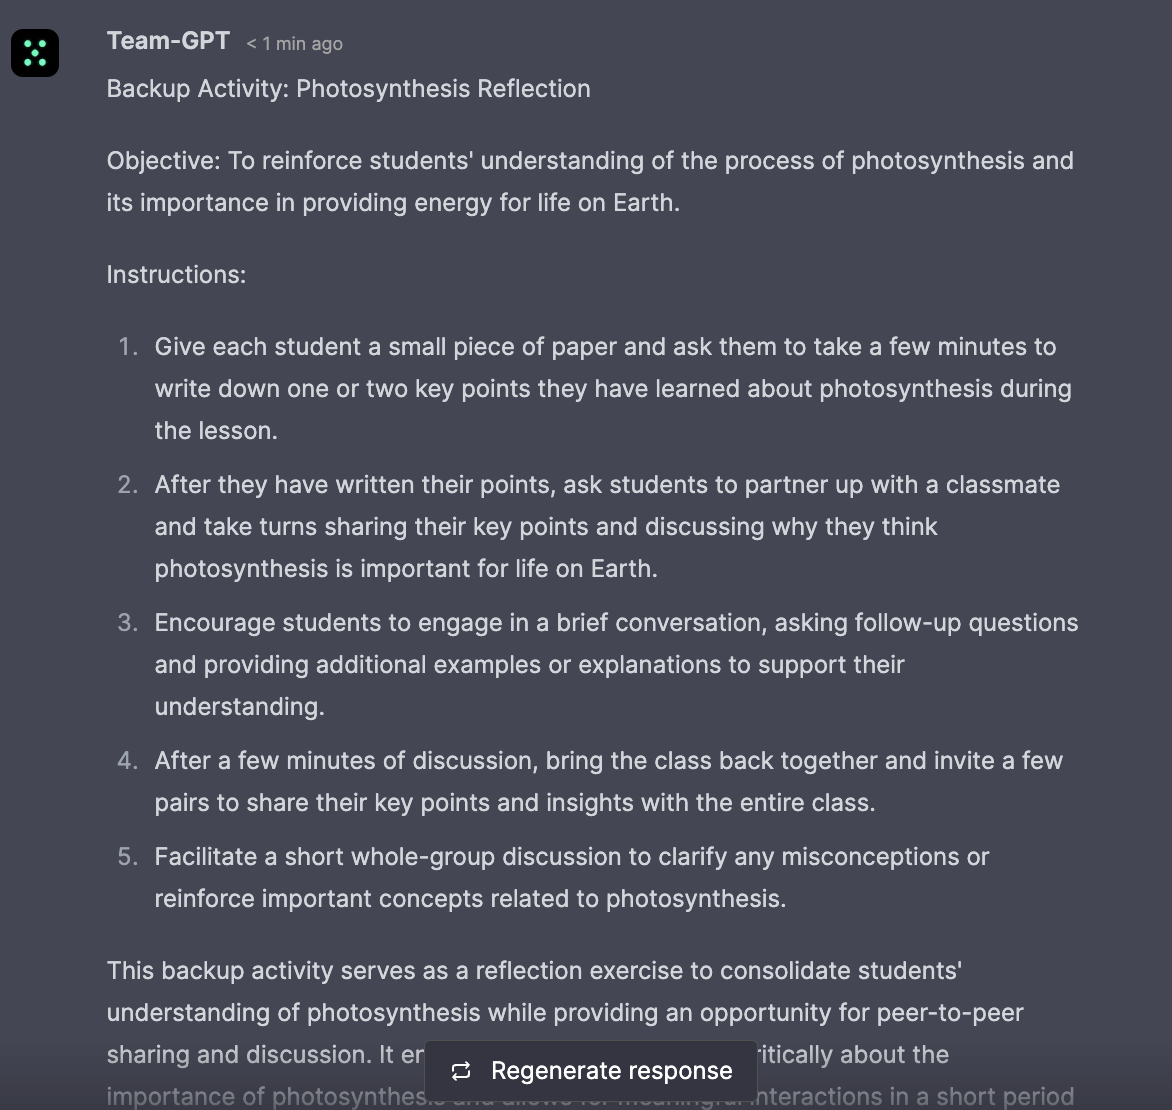The height and width of the screenshot is (1110, 1172).
Task: Click the Objective paragraph text
Action: [x=590, y=182]
